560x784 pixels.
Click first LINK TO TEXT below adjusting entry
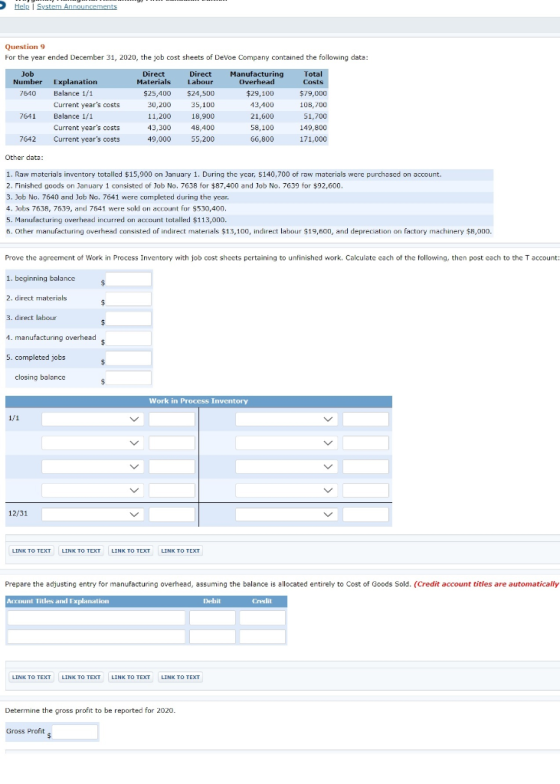32,677
